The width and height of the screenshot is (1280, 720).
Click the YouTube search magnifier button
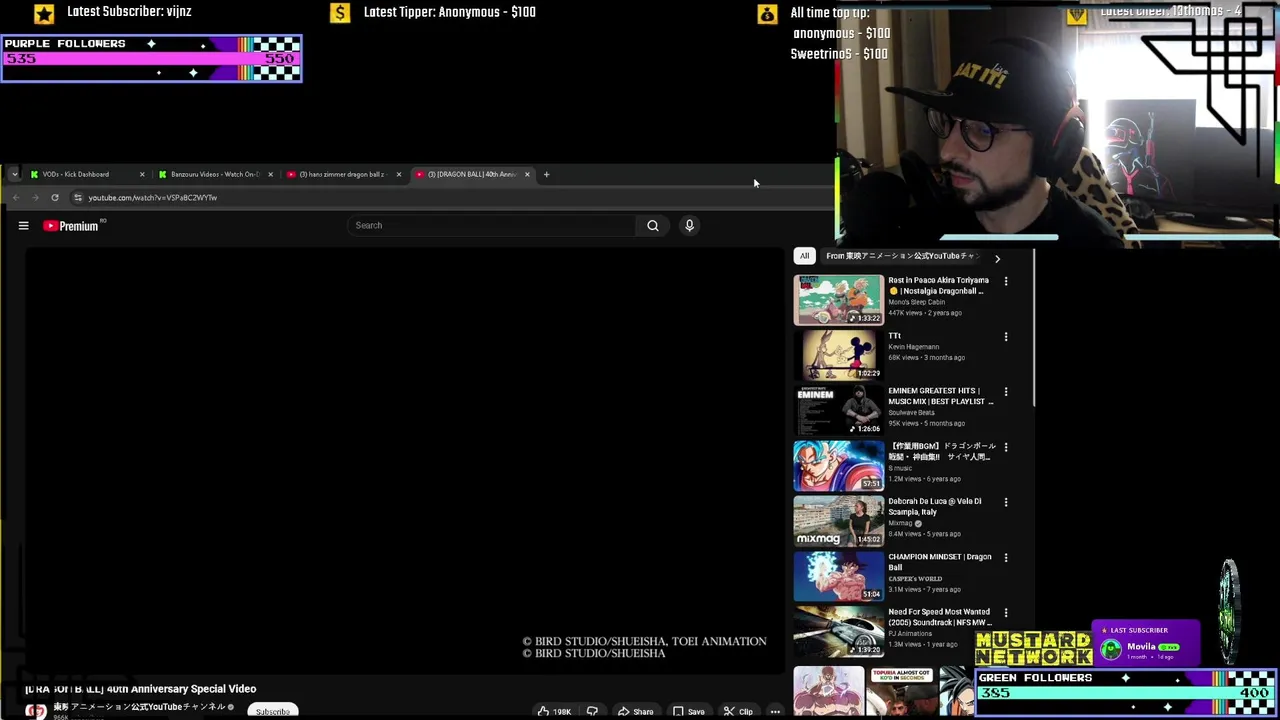653,226
